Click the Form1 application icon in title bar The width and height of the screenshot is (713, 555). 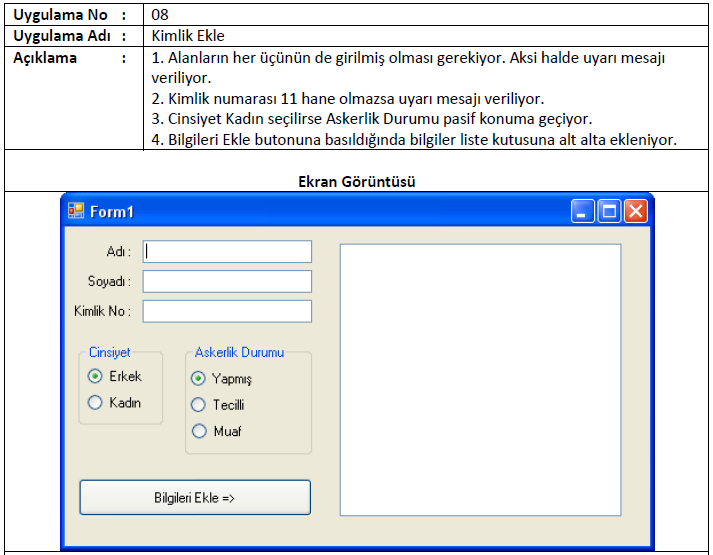[76, 211]
